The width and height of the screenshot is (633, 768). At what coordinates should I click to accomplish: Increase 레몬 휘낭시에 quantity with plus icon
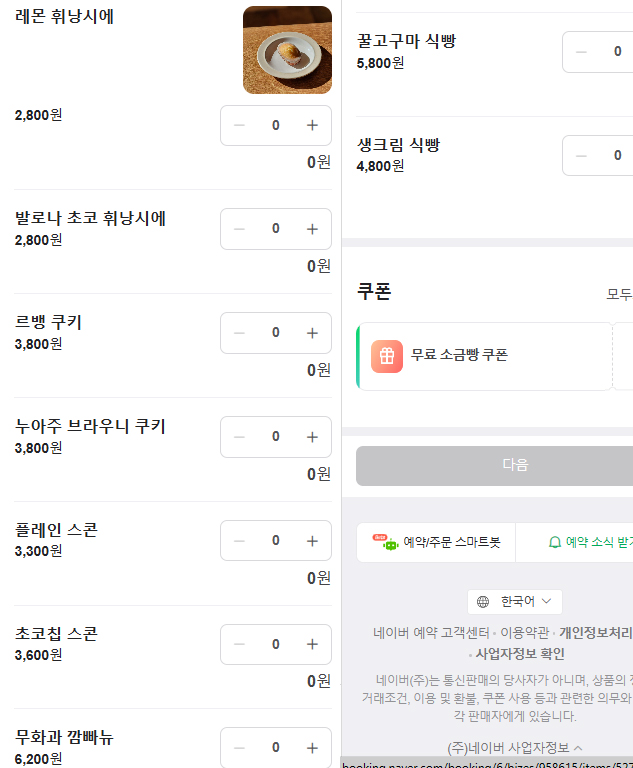pos(312,125)
